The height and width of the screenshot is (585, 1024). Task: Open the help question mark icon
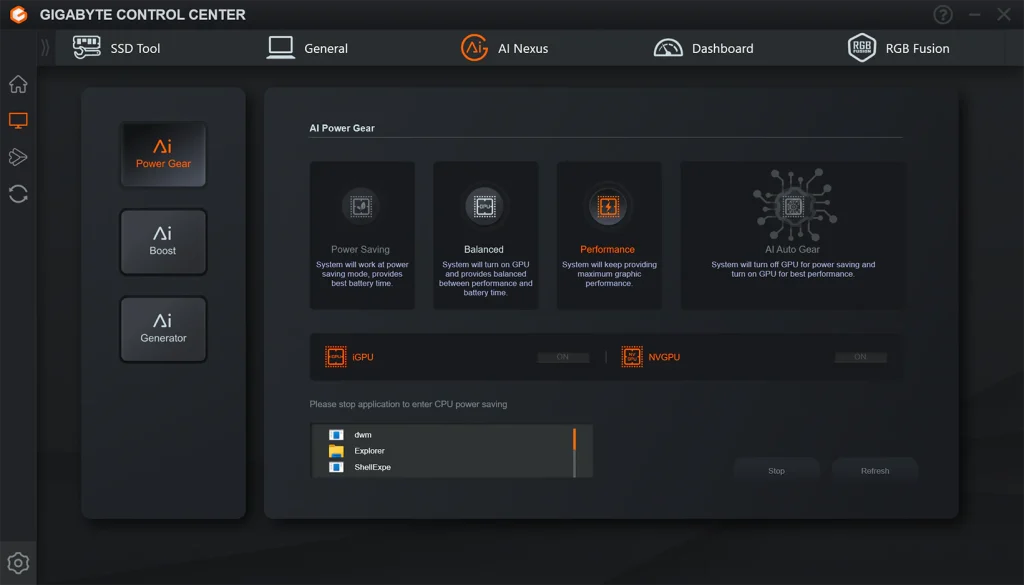click(942, 14)
